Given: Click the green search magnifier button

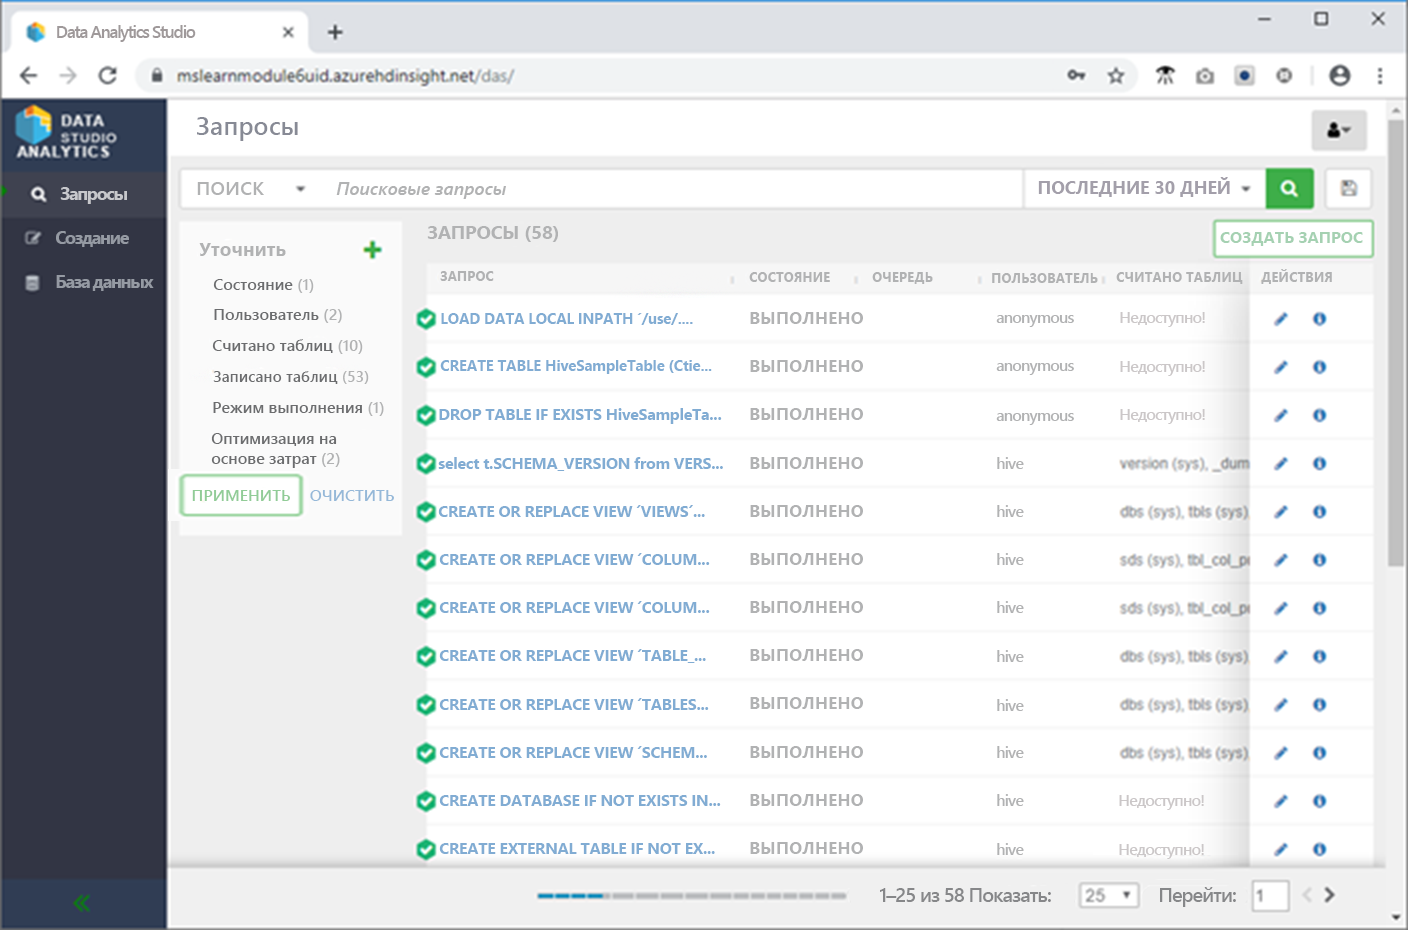Looking at the screenshot, I should (x=1289, y=188).
